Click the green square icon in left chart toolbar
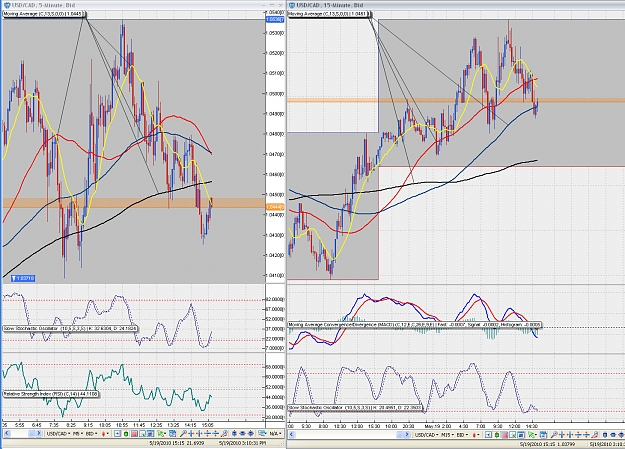 click(x=126, y=433)
